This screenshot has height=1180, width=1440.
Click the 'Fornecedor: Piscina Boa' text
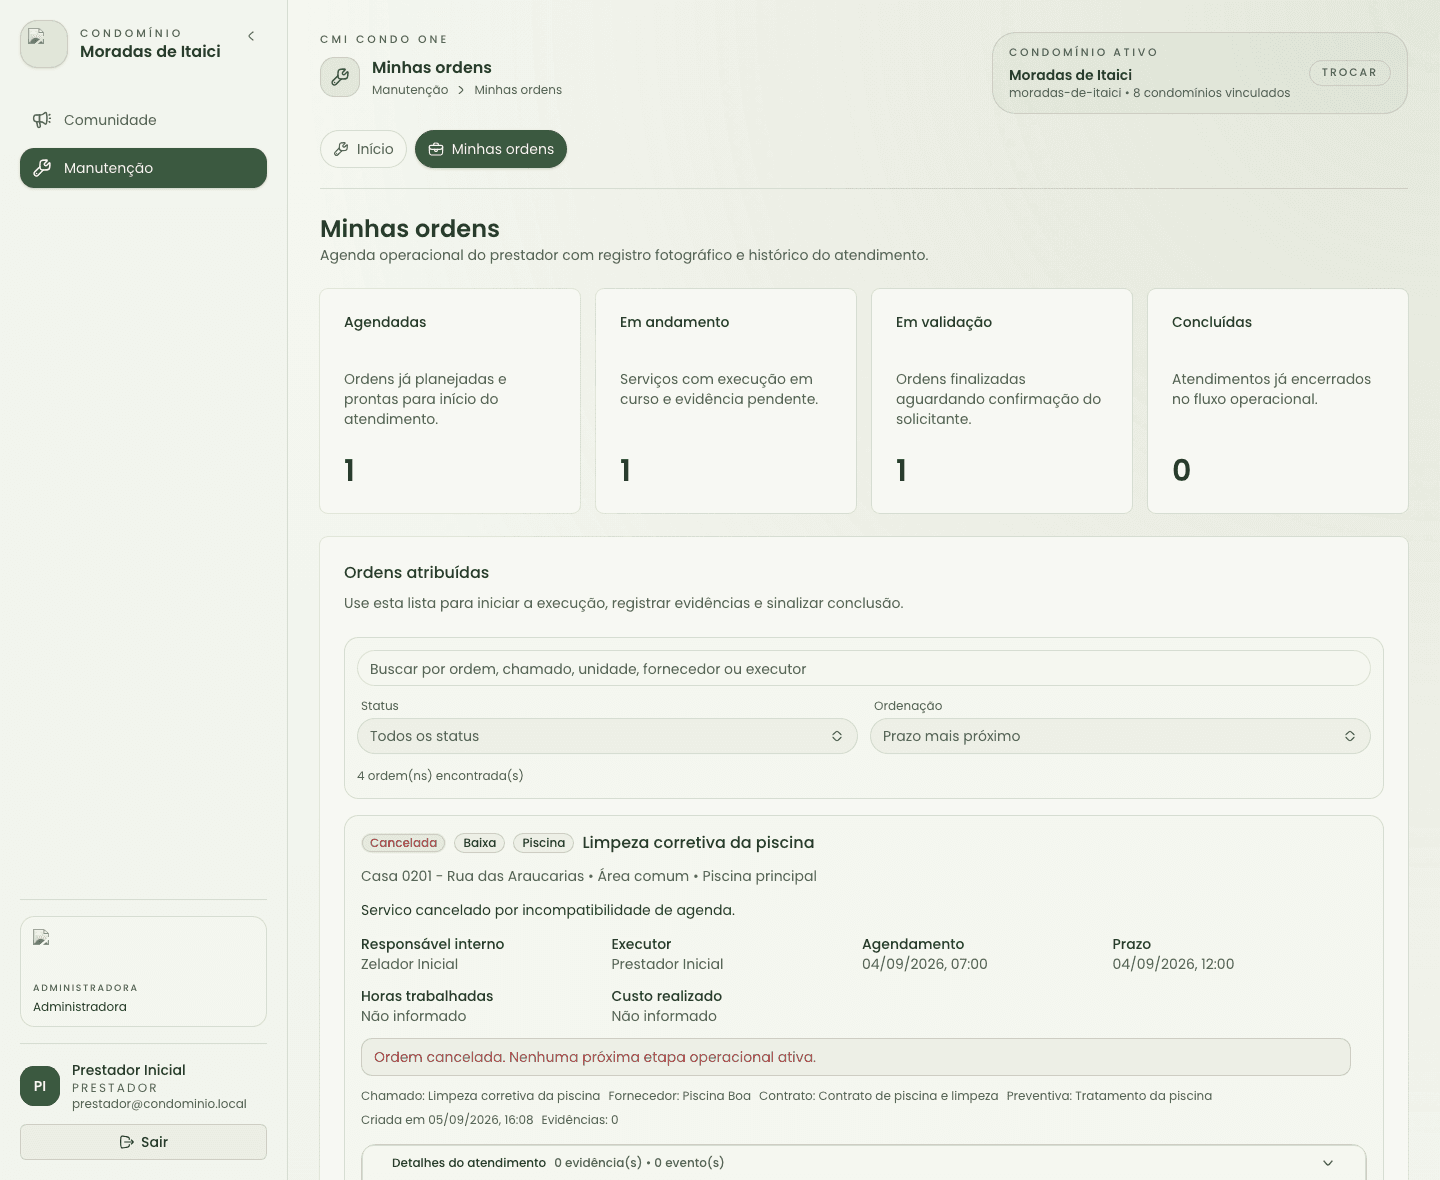click(x=679, y=1096)
